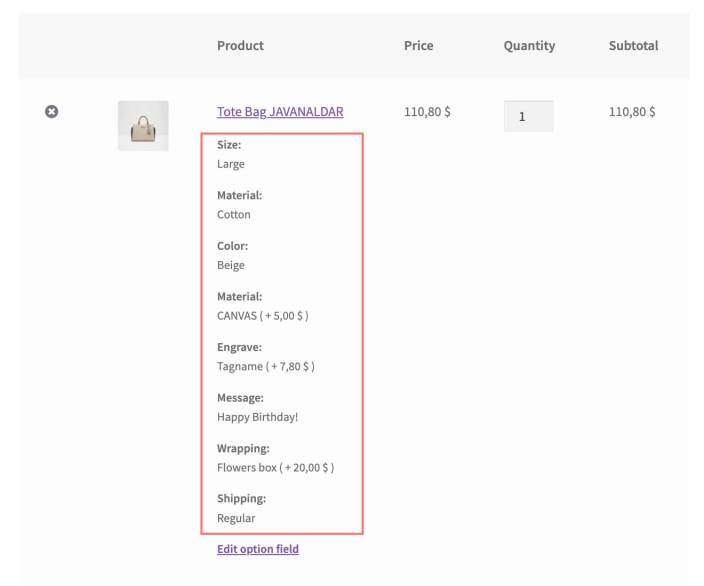Select the price value under Price column
The height and width of the screenshot is (586, 704).
coord(427,112)
